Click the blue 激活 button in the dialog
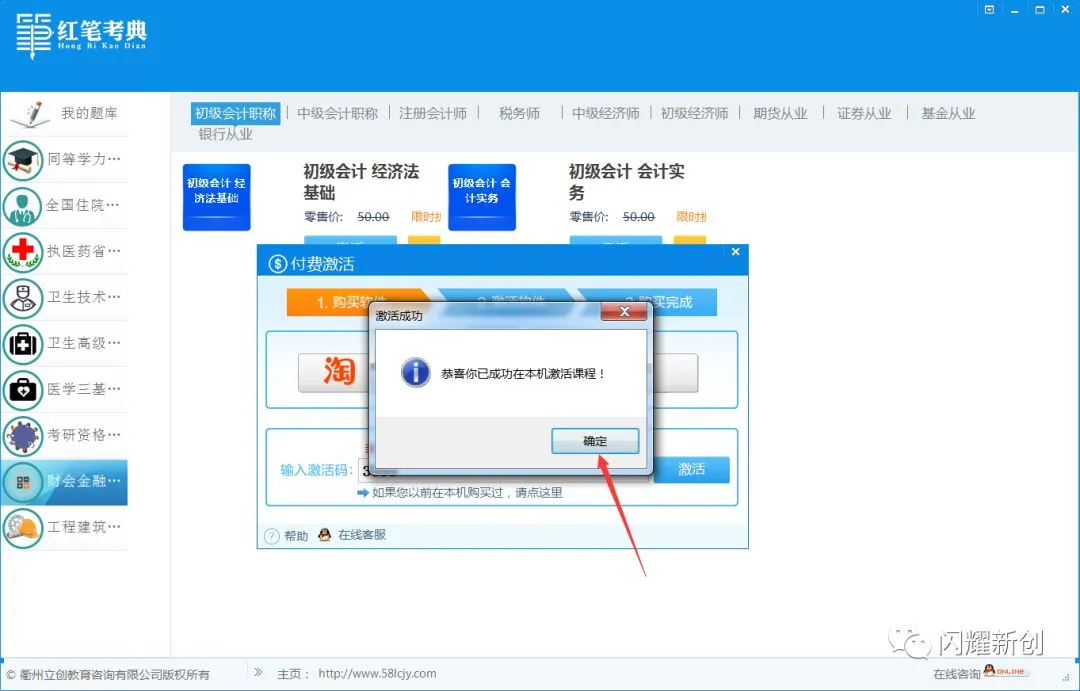Viewport: 1080px width, 691px height. tap(691, 469)
